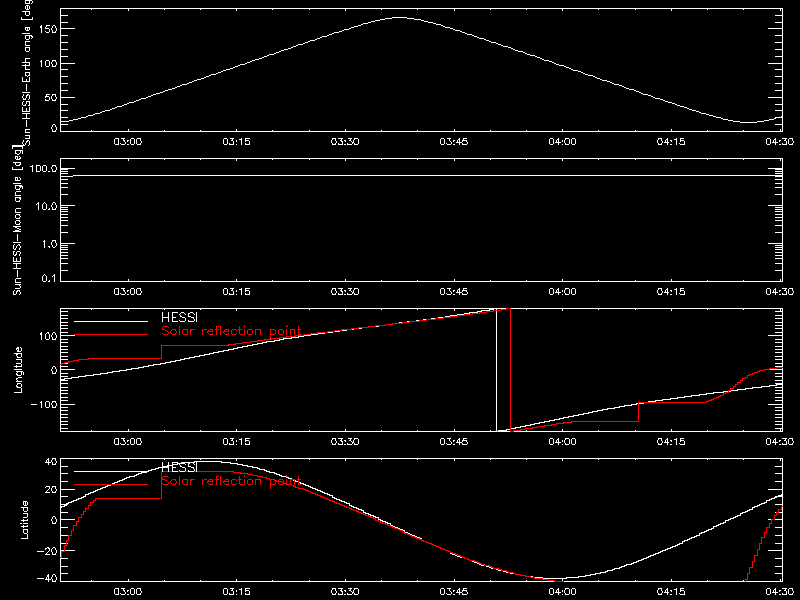Click the 0 tick label on Latitude plot
The image size is (800, 600).
pyautogui.click(x=54, y=520)
